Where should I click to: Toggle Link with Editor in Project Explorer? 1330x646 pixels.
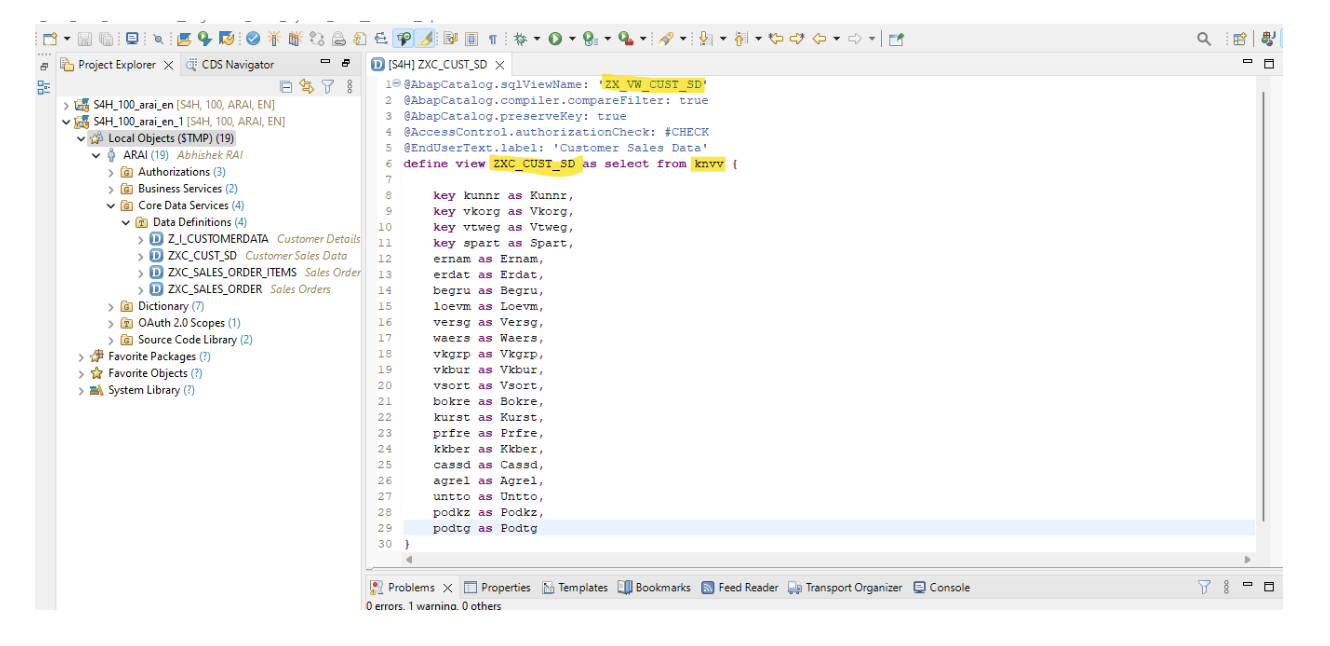click(x=306, y=87)
